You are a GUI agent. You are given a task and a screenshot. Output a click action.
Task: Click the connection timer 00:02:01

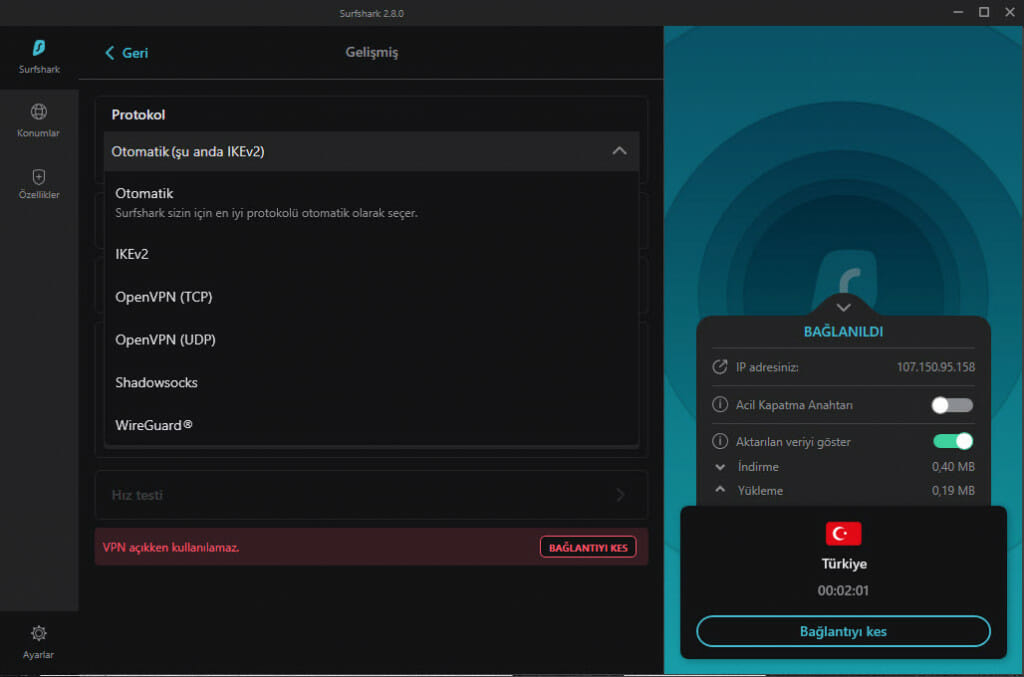tap(843, 590)
